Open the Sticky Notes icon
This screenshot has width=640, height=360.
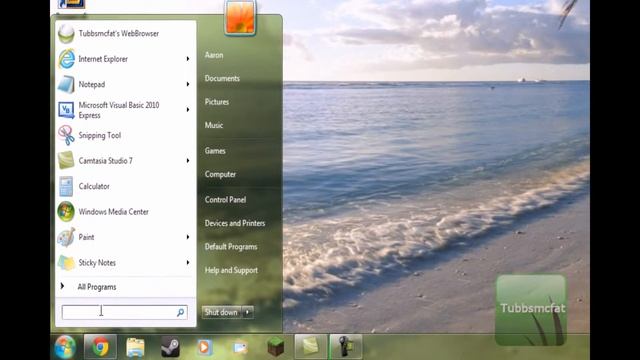coord(66,262)
